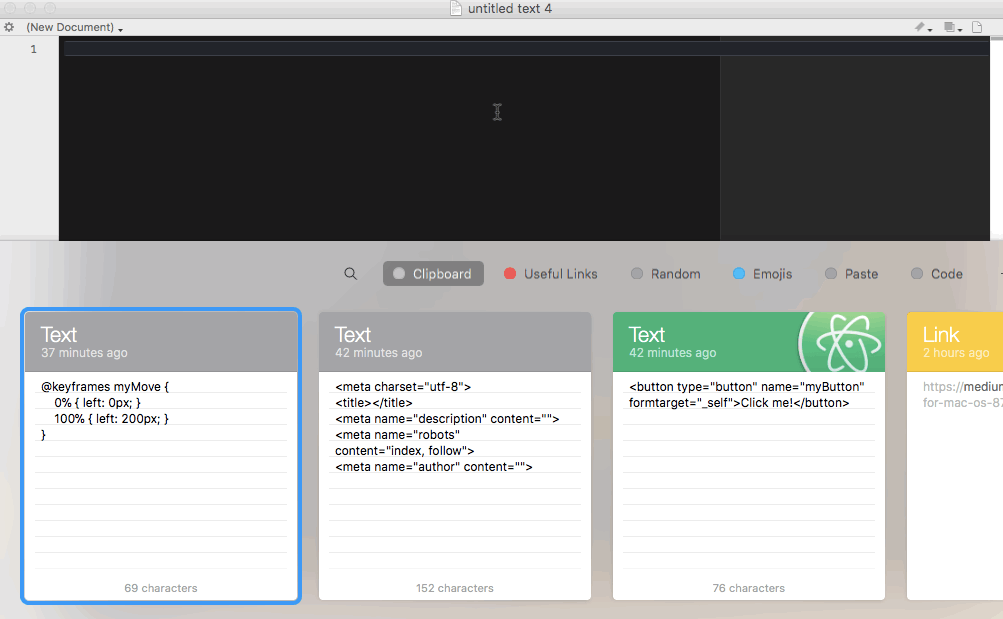The width and height of the screenshot is (1003, 619).
Task: Open the Useful Links pinboard
Action: tap(551, 274)
